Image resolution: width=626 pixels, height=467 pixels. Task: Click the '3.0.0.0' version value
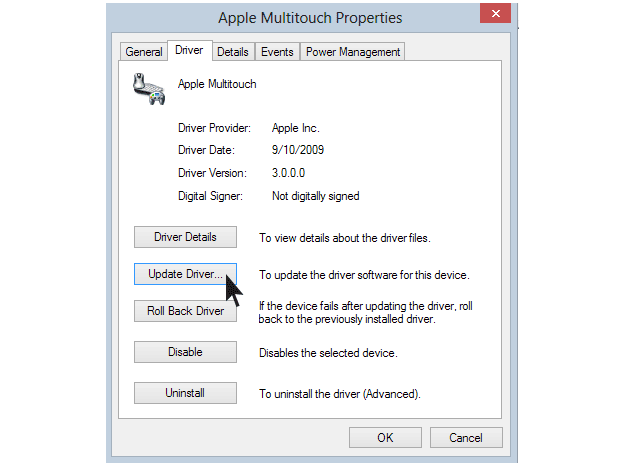click(288, 173)
